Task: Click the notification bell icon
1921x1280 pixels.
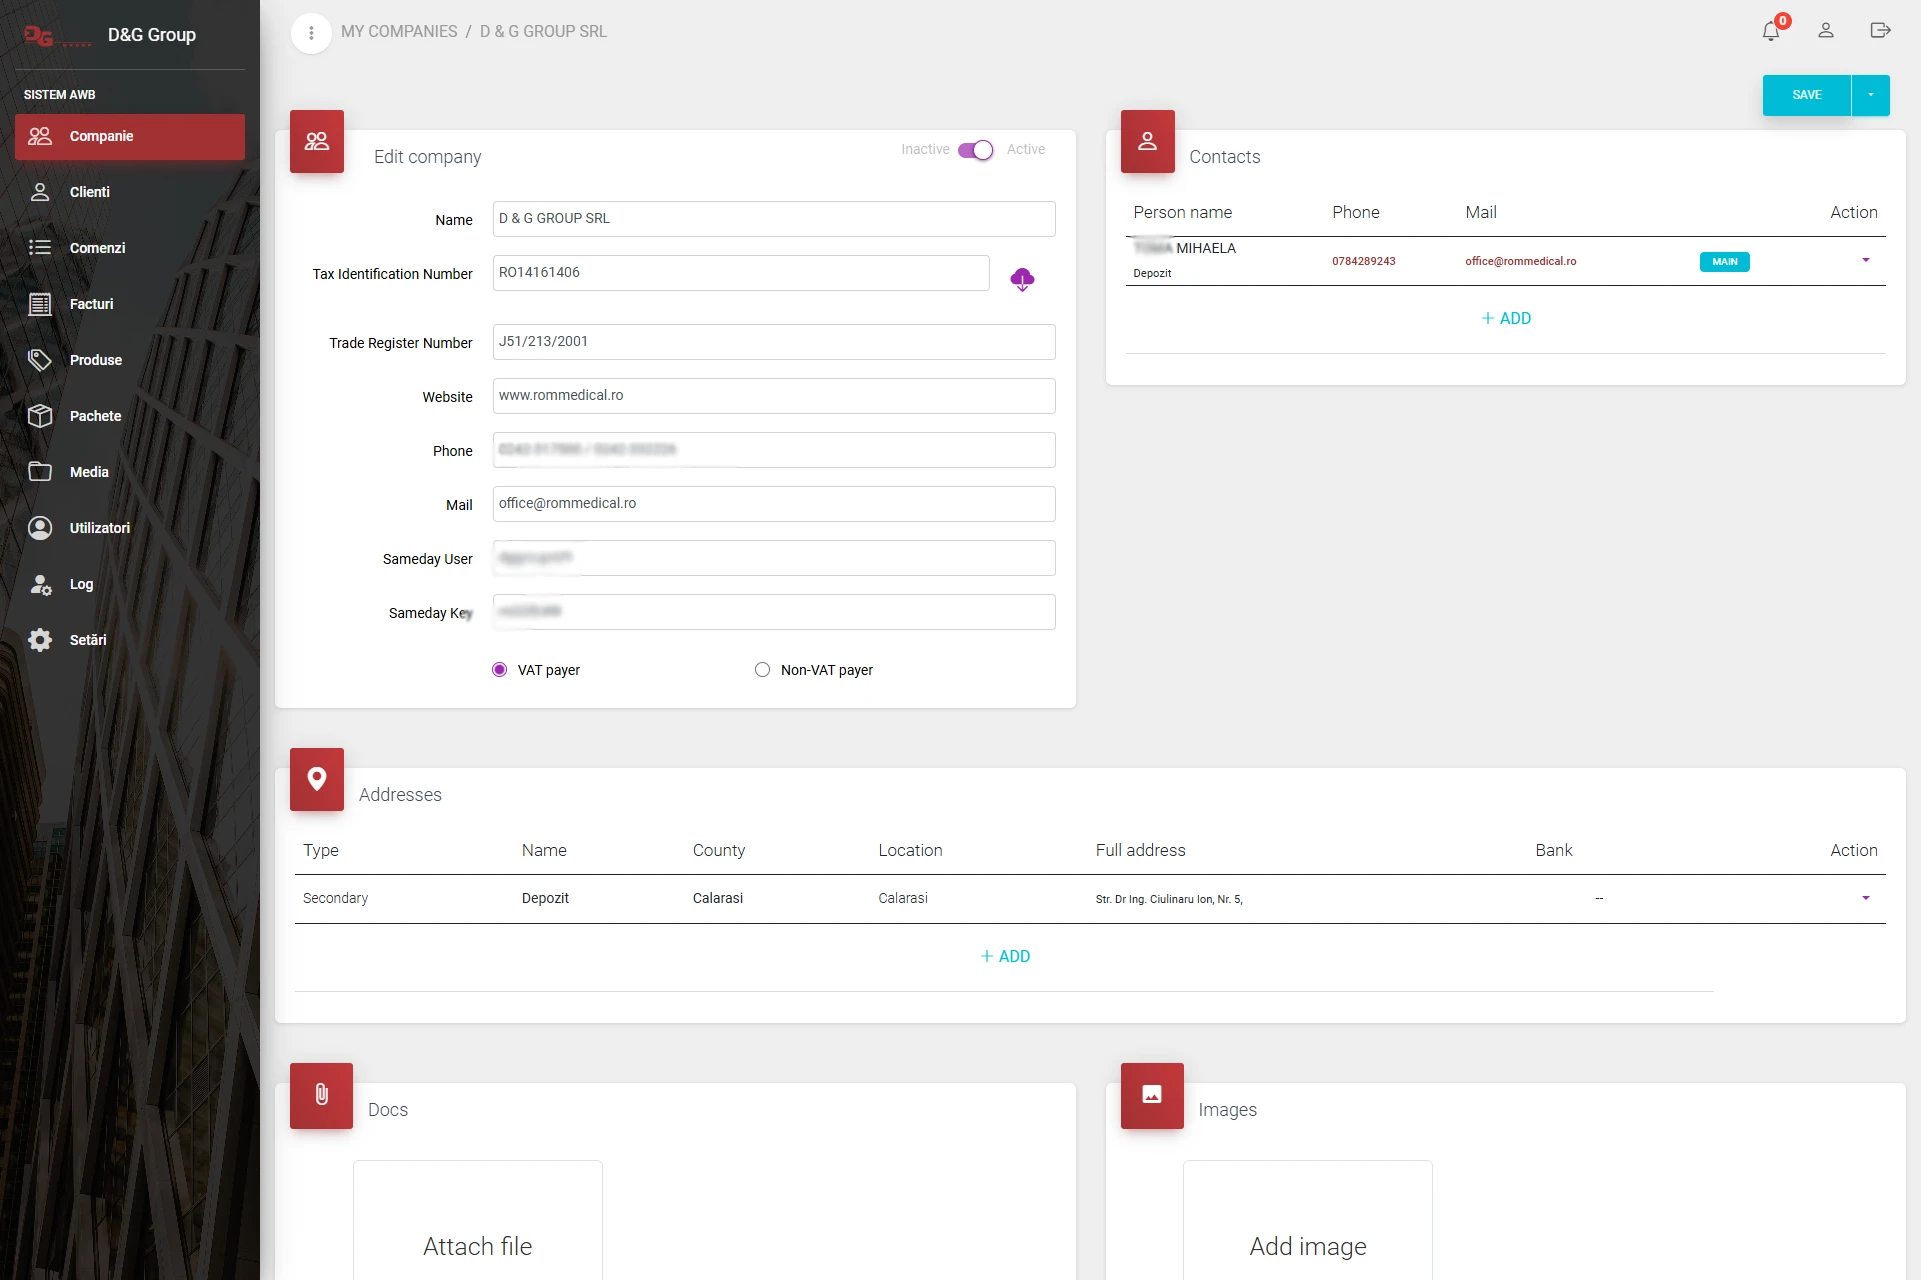Action: [x=1770, y=31]
